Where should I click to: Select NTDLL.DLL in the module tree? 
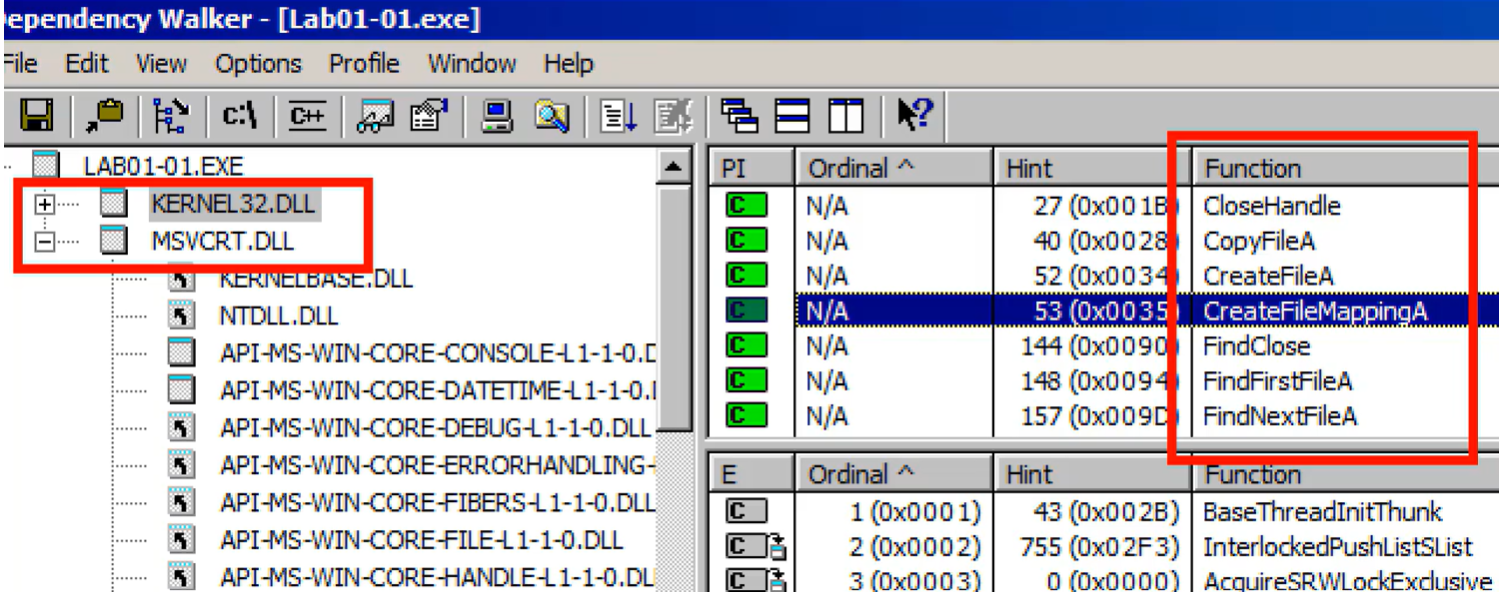(x=279, y=316)
